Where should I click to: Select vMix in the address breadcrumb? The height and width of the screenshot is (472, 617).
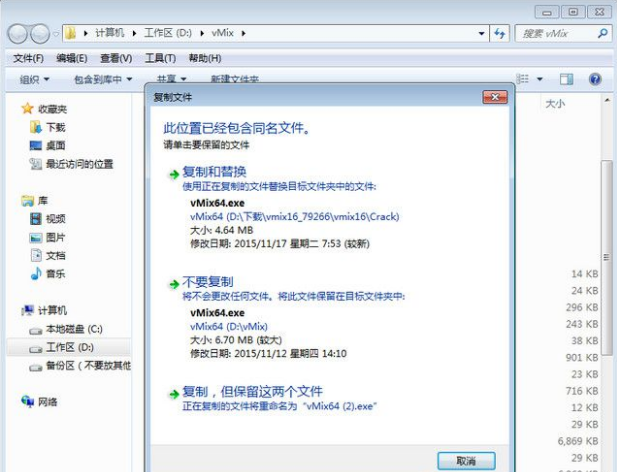223,33
